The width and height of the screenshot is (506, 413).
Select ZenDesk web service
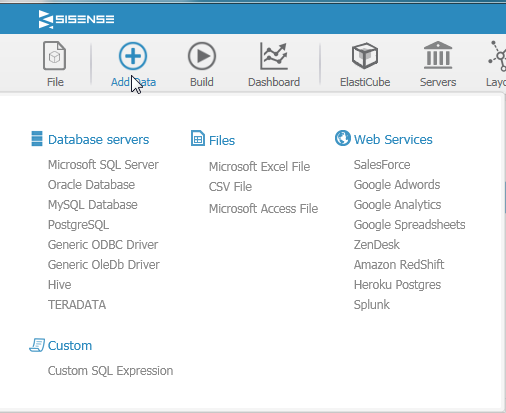click(377, 245)
